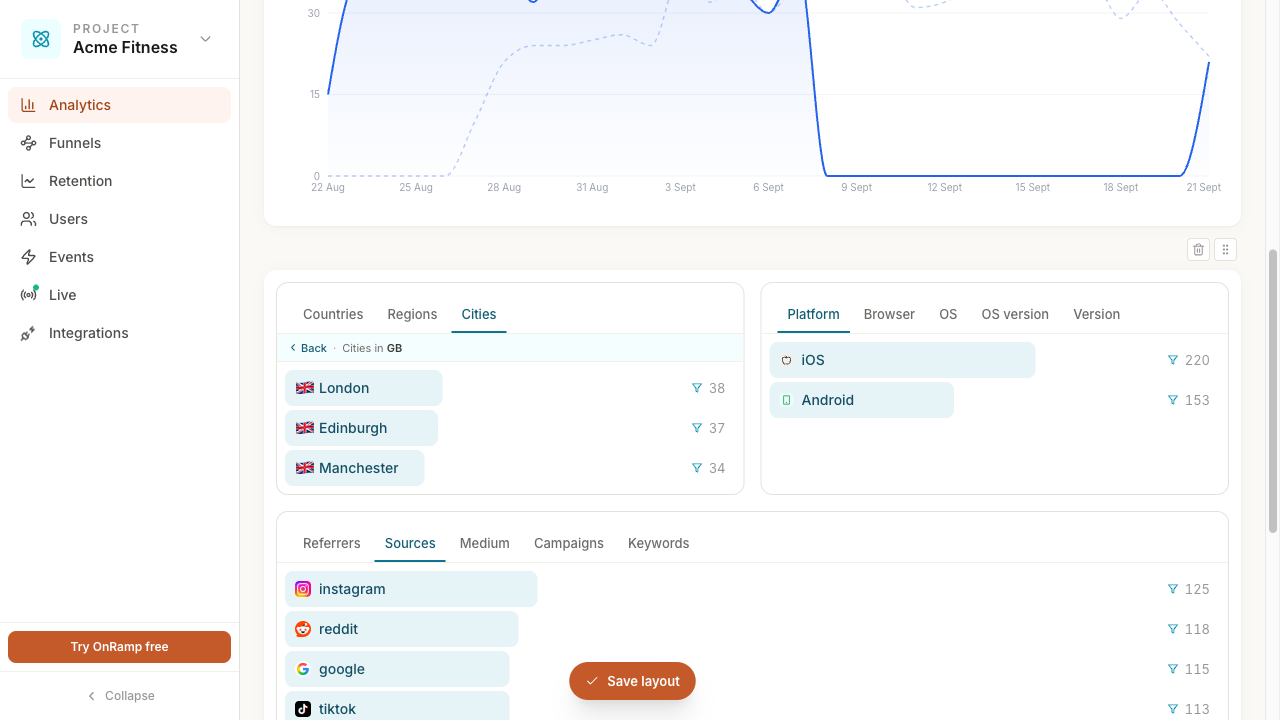The image size is (1280, 720).
Task: Open the Version tab
Action: point(1096,314)
